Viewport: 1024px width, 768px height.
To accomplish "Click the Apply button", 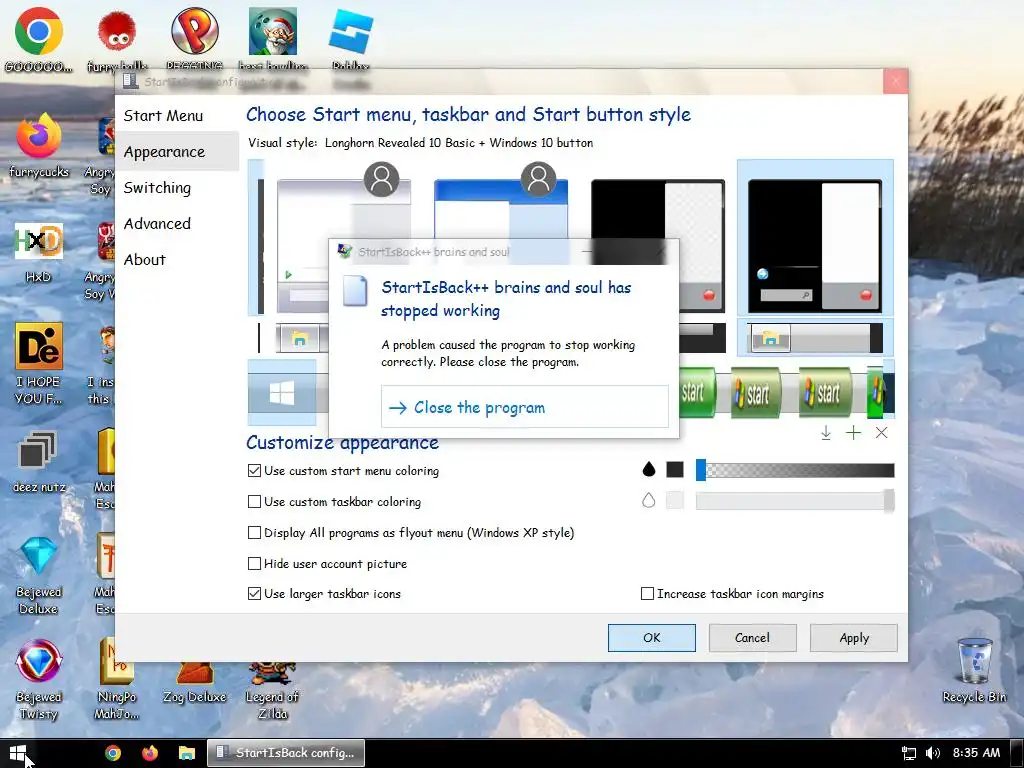I will [854, 637].
